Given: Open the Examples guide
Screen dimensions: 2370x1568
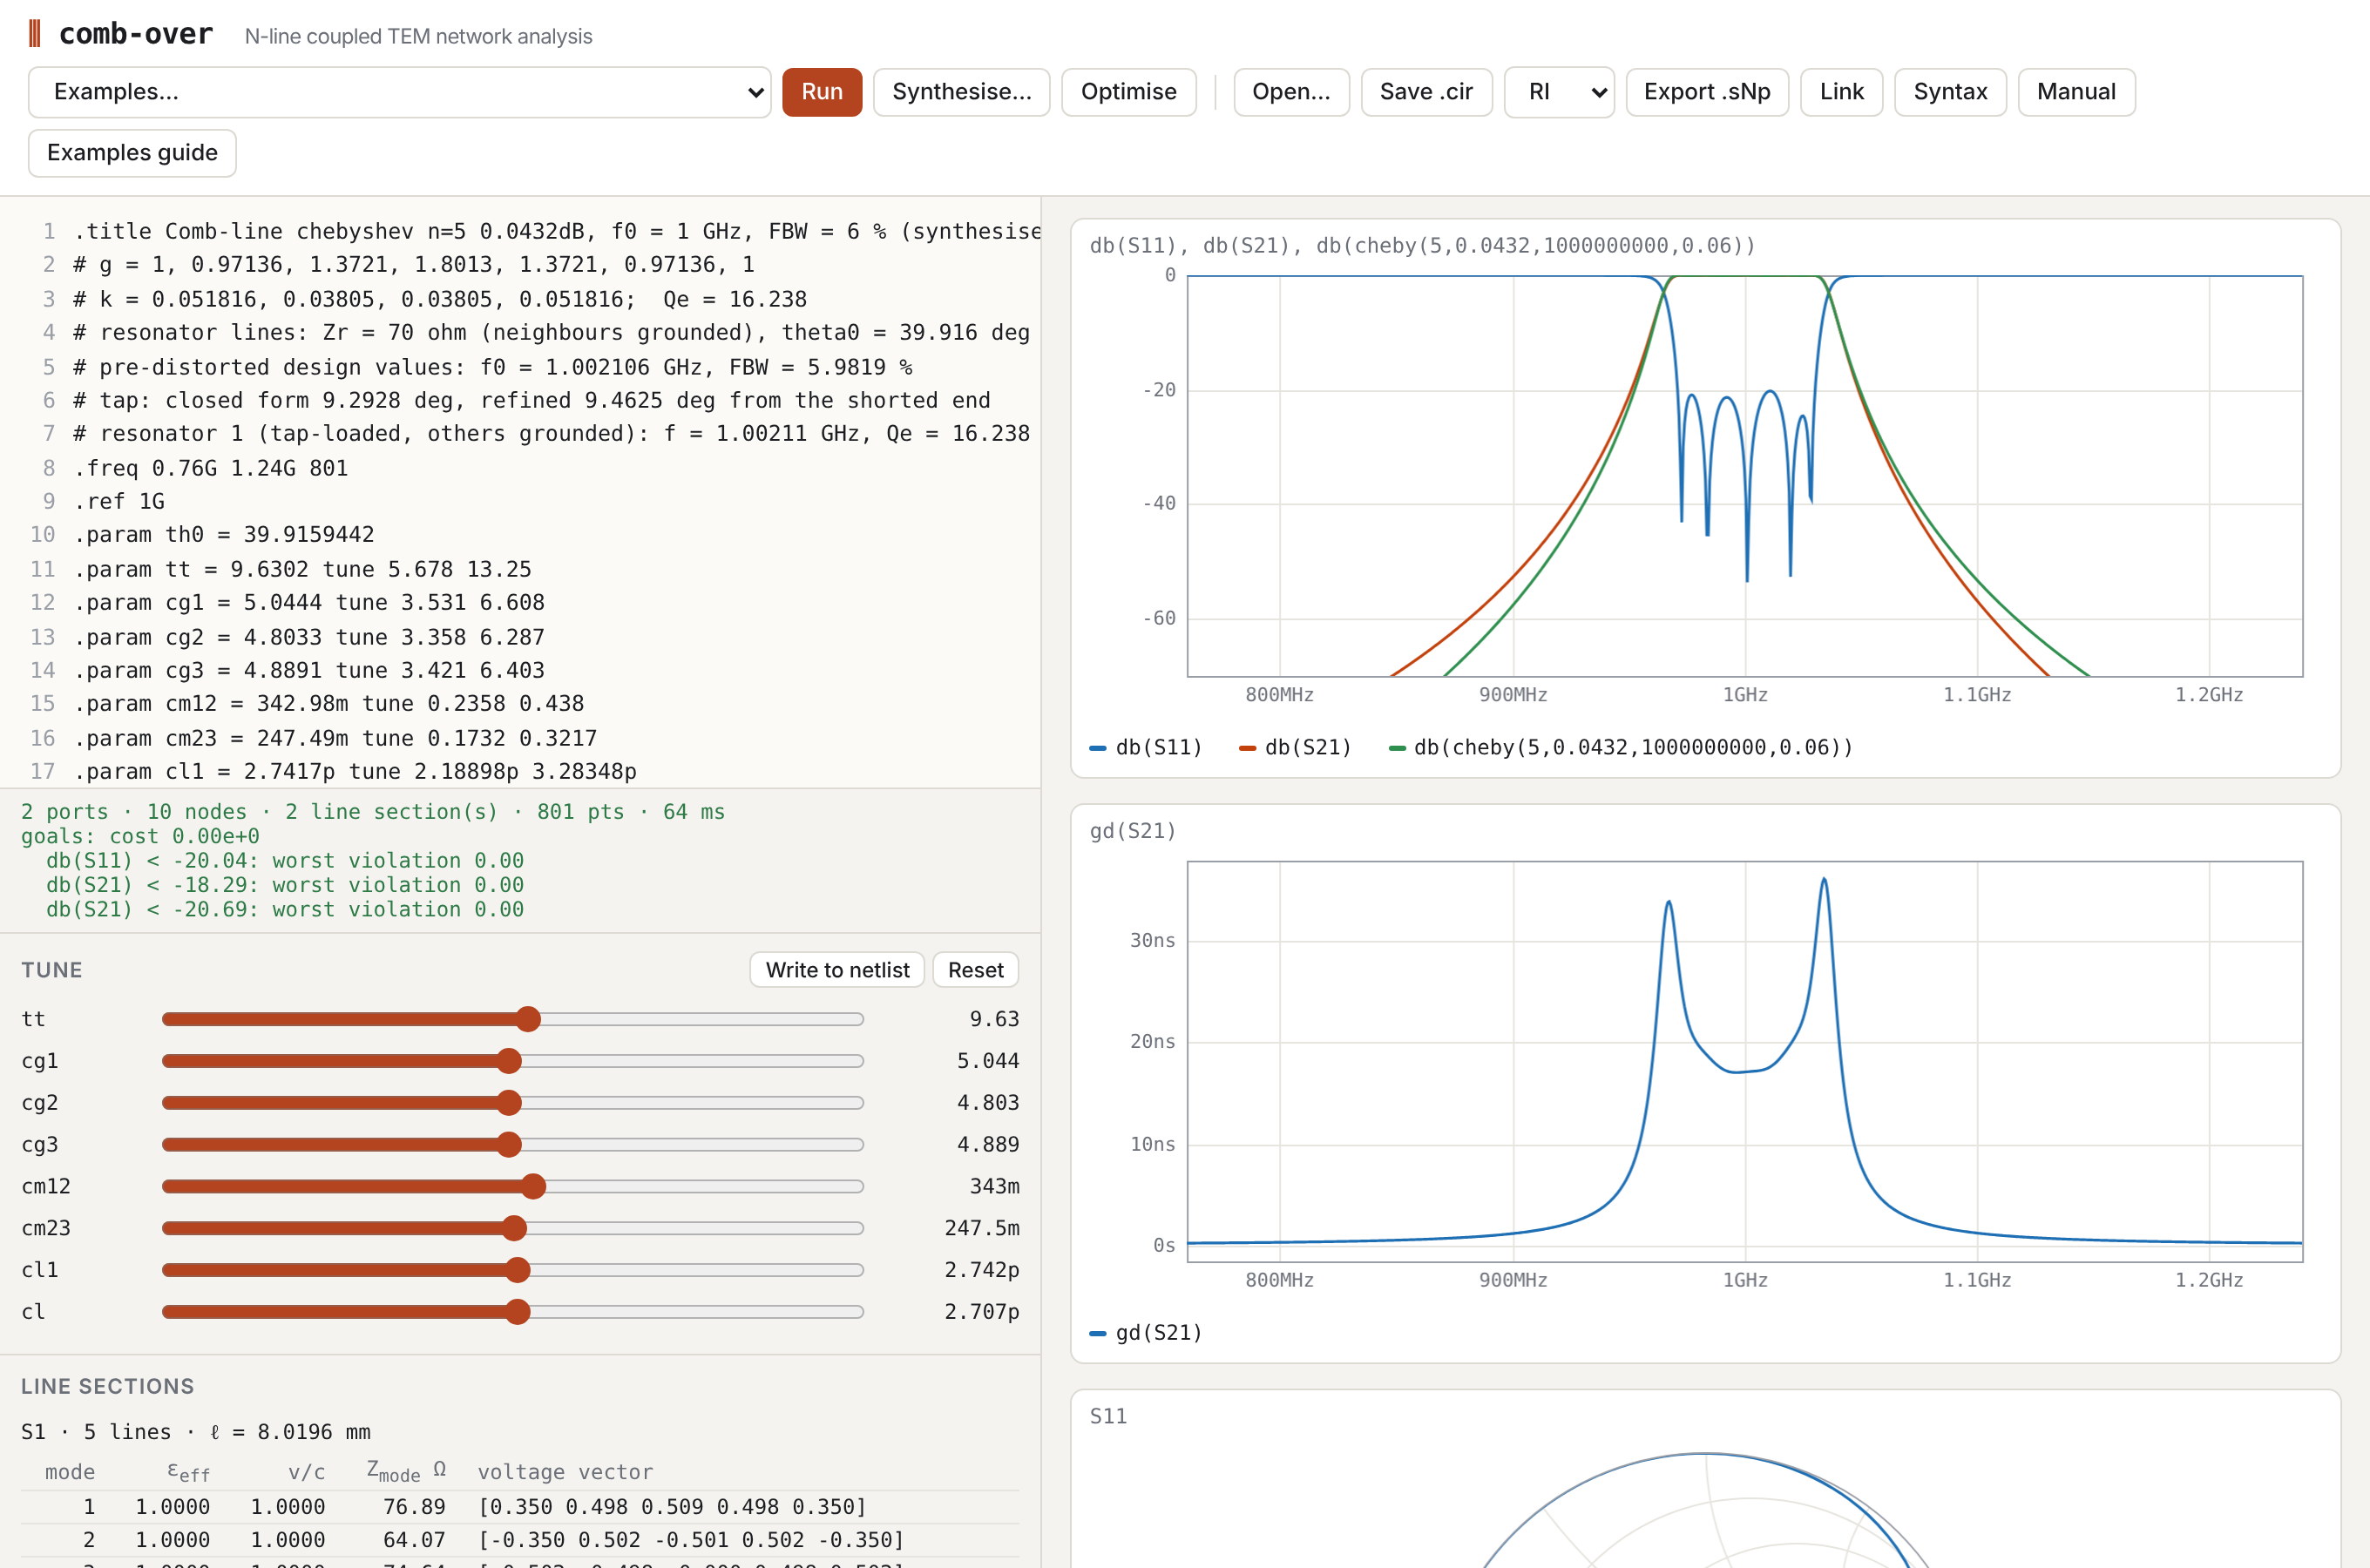Looking at the screenshot, I should point(132,153).
